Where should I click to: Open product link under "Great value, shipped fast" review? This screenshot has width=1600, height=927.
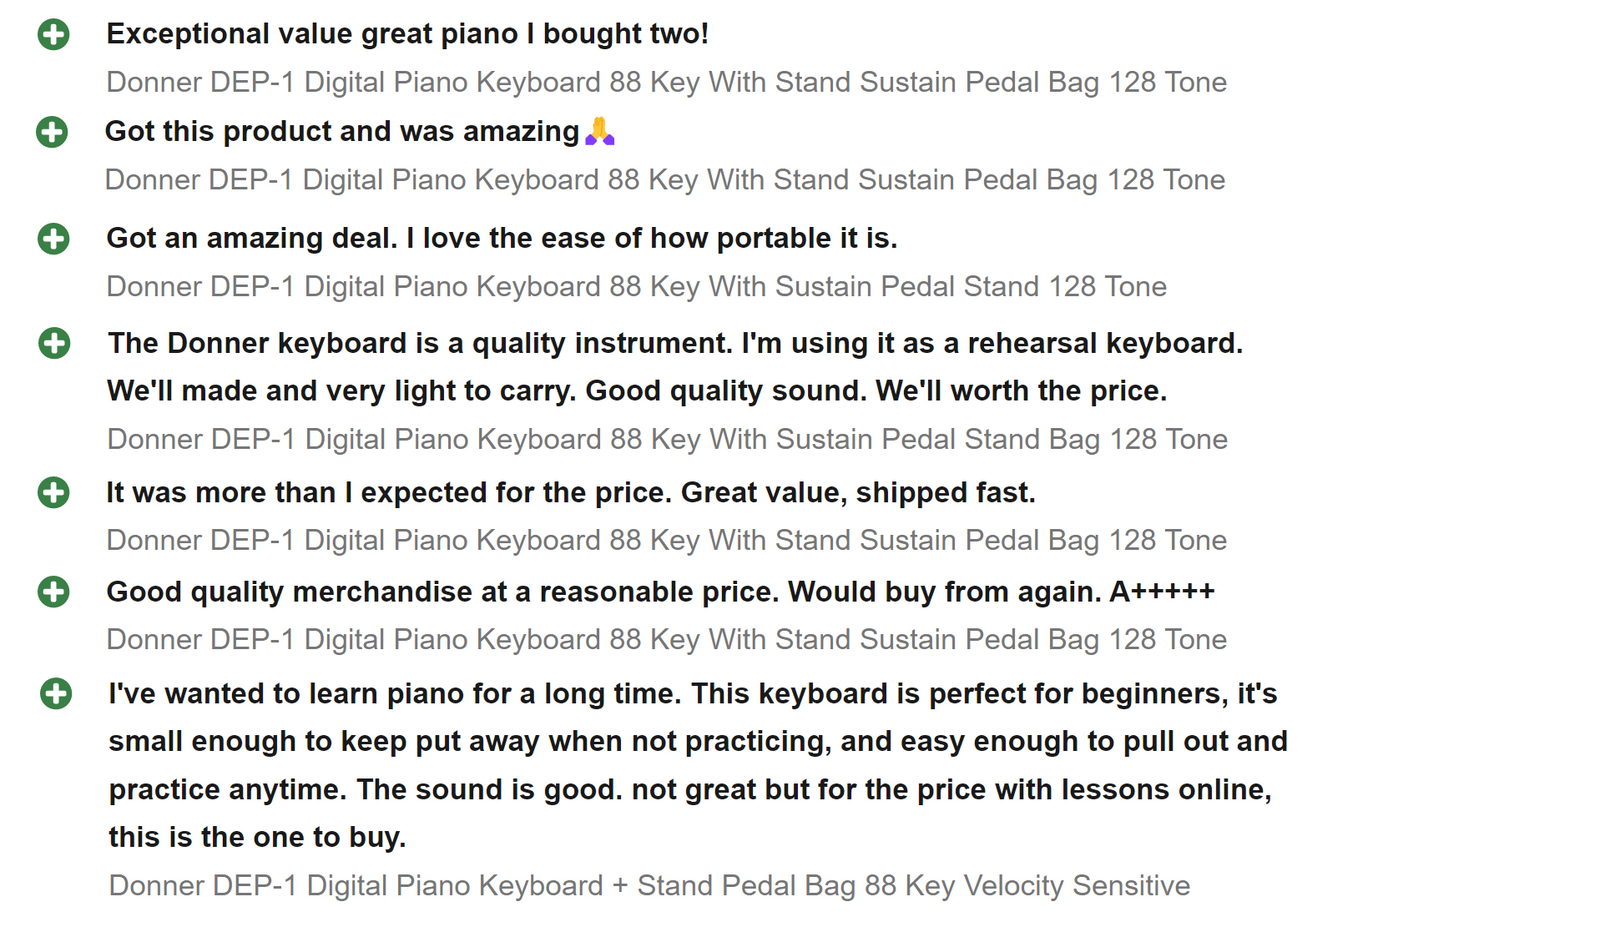(666, 541)
